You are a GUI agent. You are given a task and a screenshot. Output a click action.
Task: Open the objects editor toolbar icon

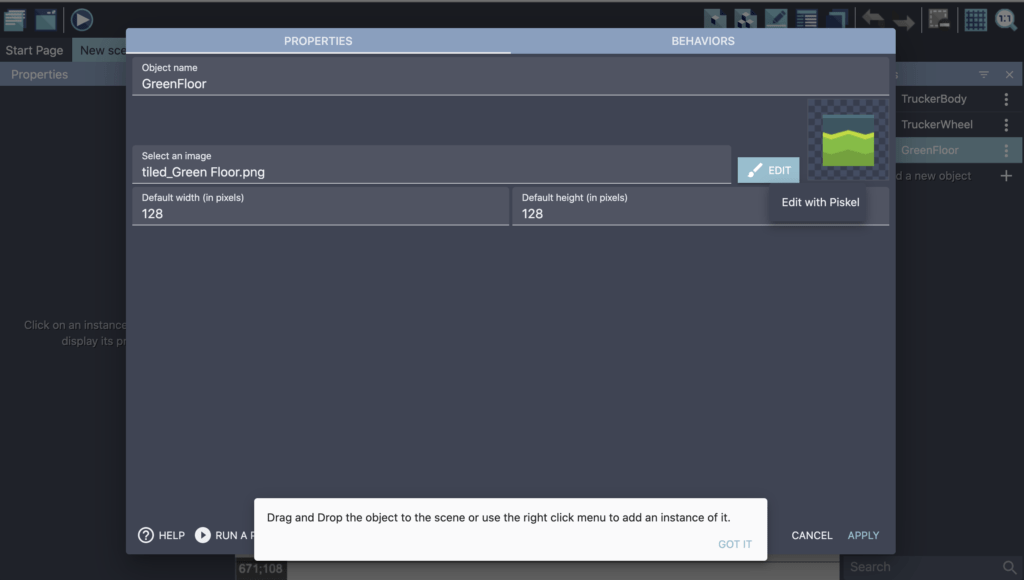[x=715, y=19]
